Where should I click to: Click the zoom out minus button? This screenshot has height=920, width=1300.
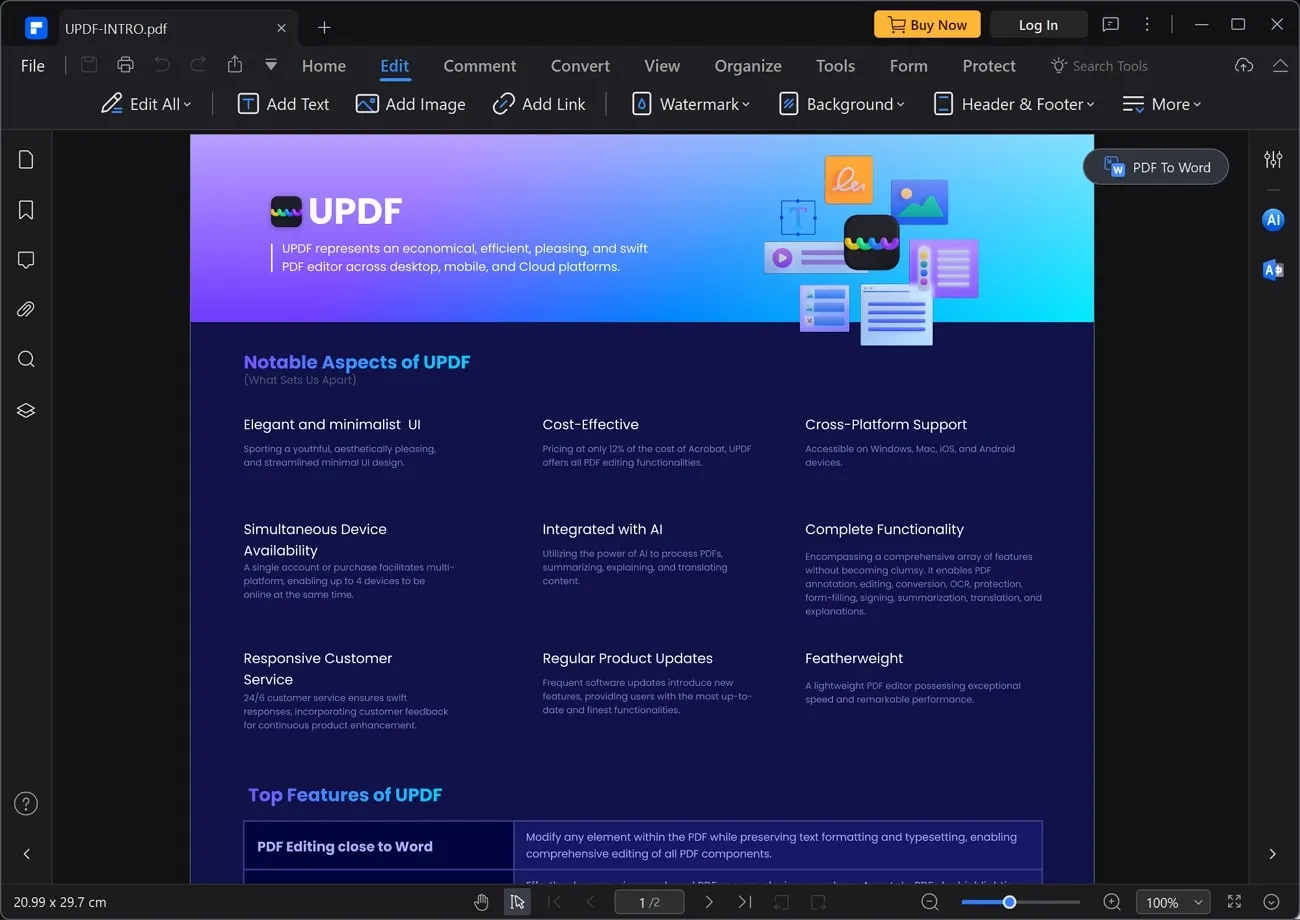coord(930,902)
